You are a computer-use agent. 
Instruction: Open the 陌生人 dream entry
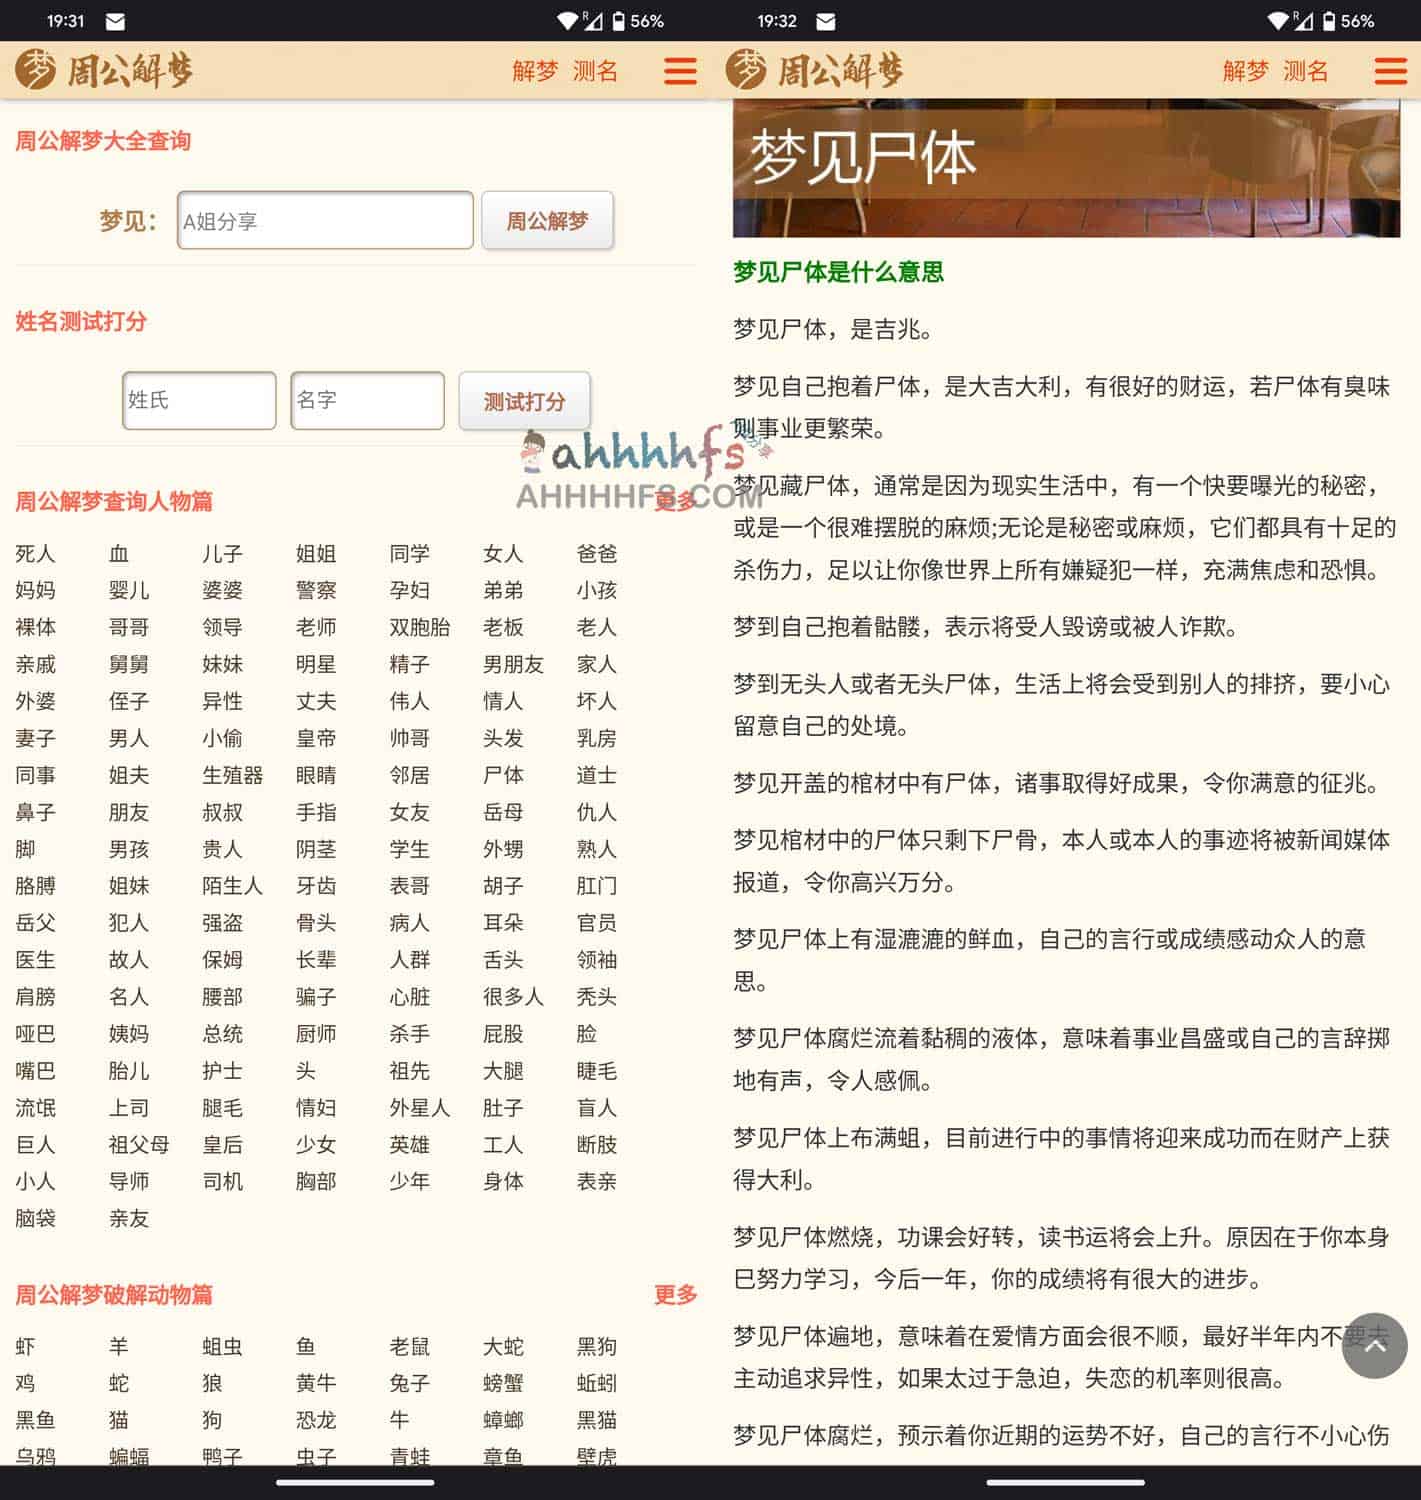click(x=232, y=887)
